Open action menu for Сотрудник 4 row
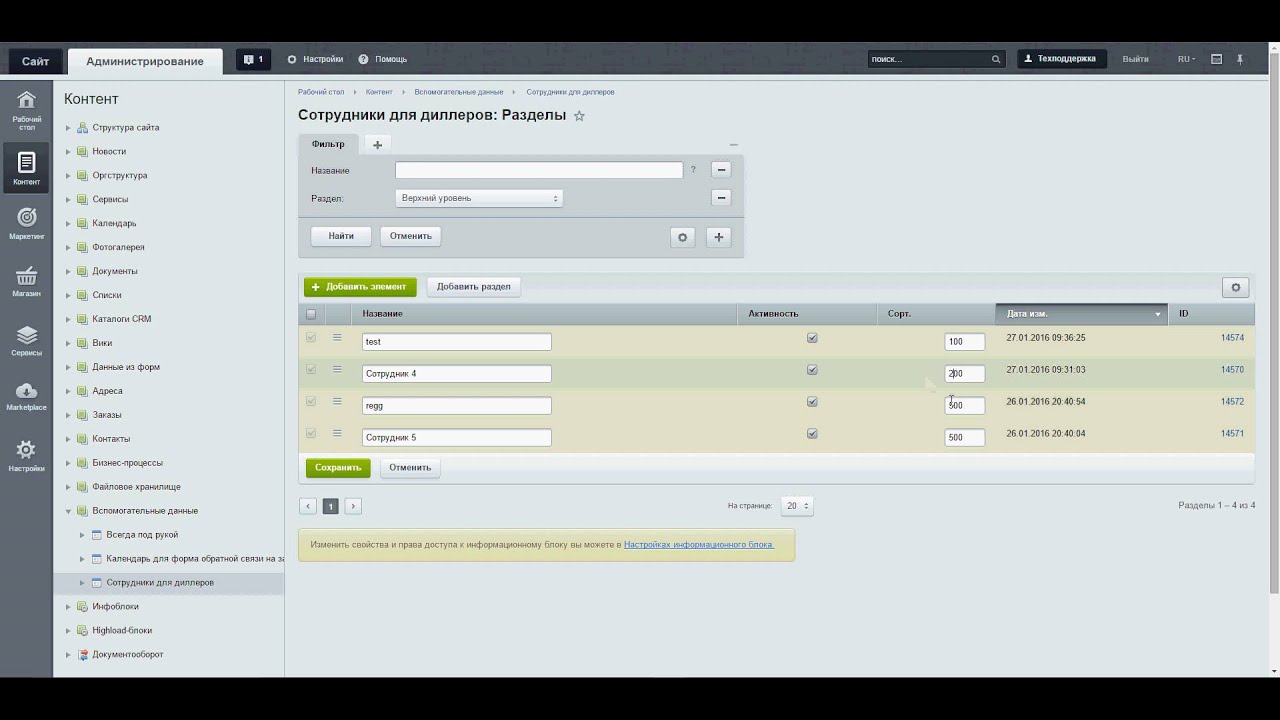The height and width of the screenshot is (720, 1280). pyautogui.click(x=337, y=370)
